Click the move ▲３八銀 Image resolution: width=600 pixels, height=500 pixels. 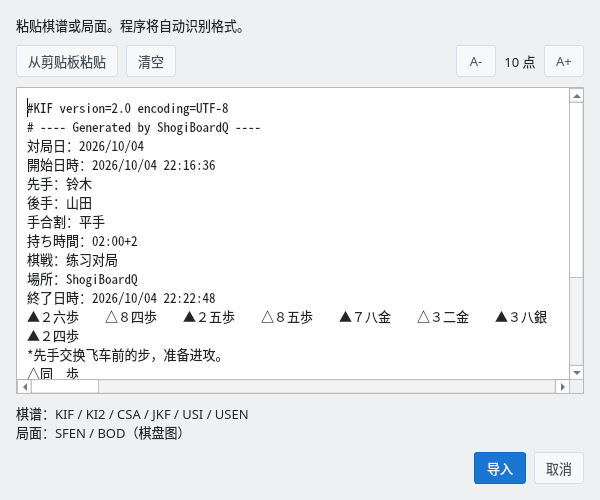coord(522,317)
